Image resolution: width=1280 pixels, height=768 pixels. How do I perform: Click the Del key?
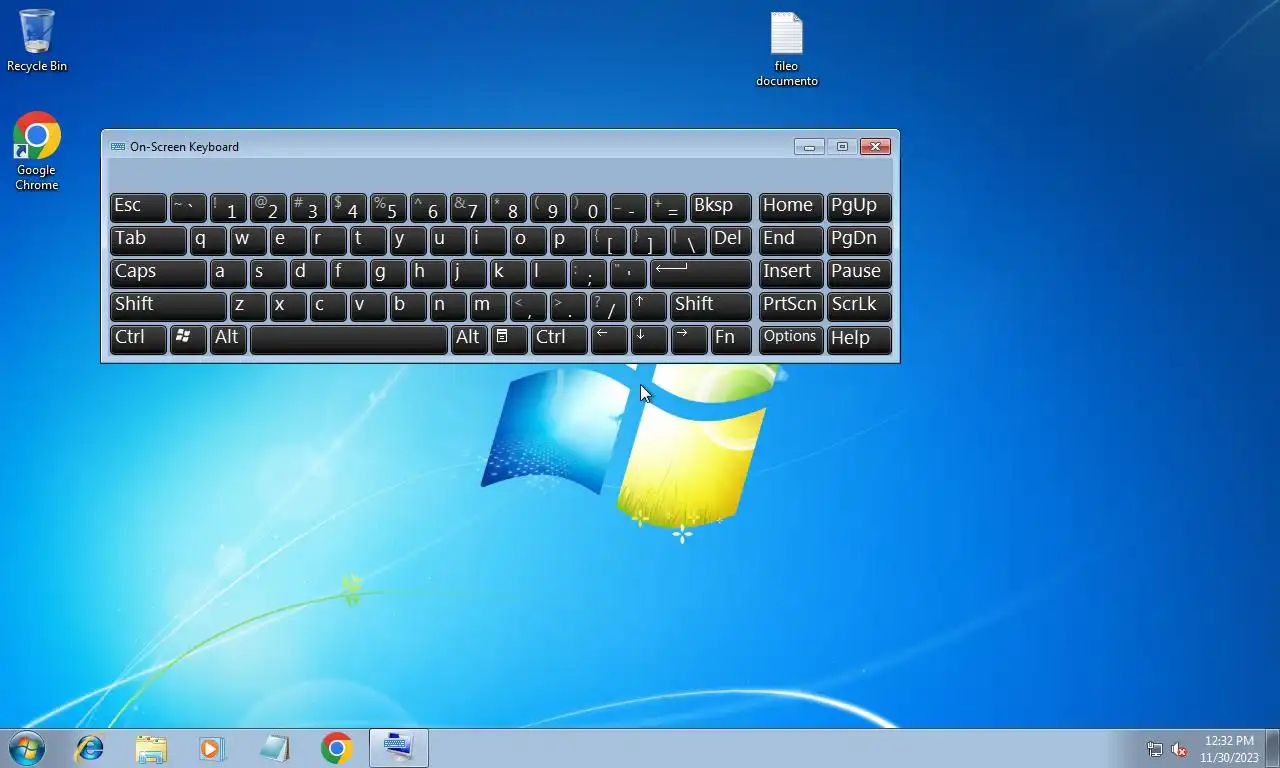(731, 240)
